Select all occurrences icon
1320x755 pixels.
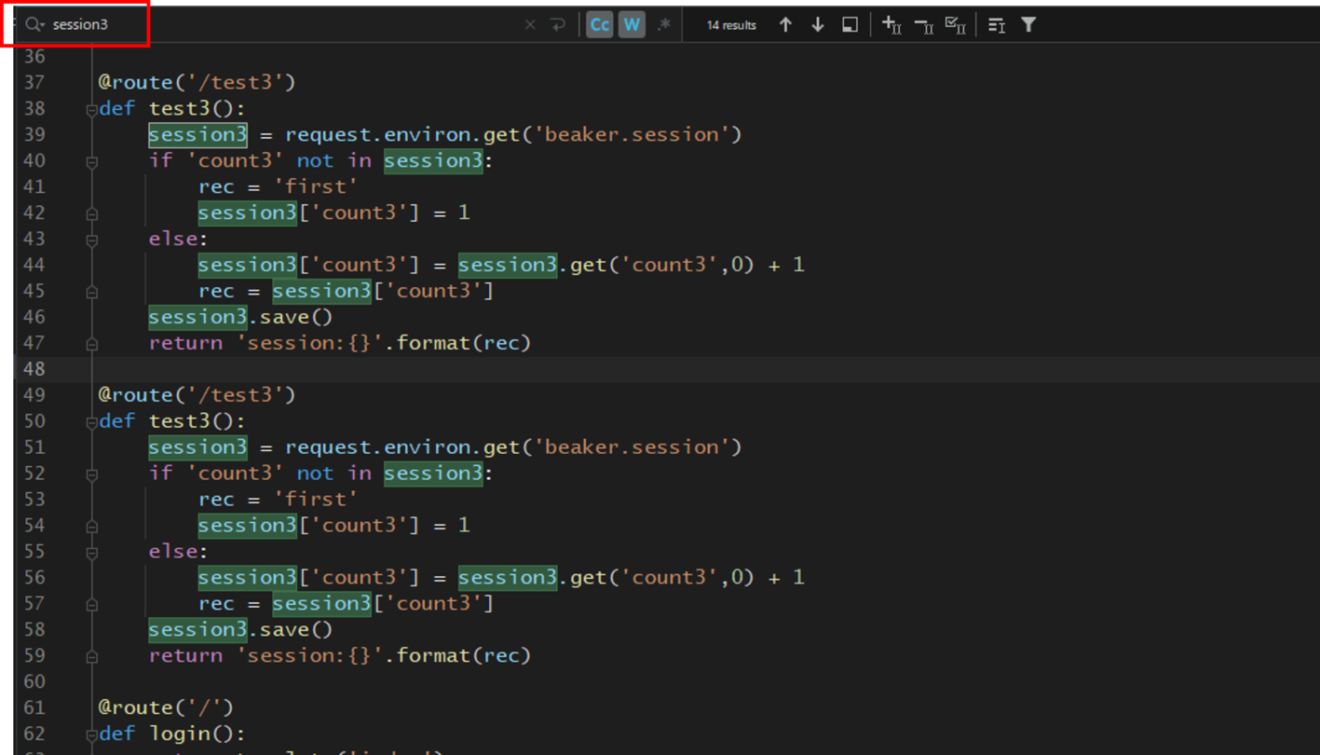pos(956,25)
